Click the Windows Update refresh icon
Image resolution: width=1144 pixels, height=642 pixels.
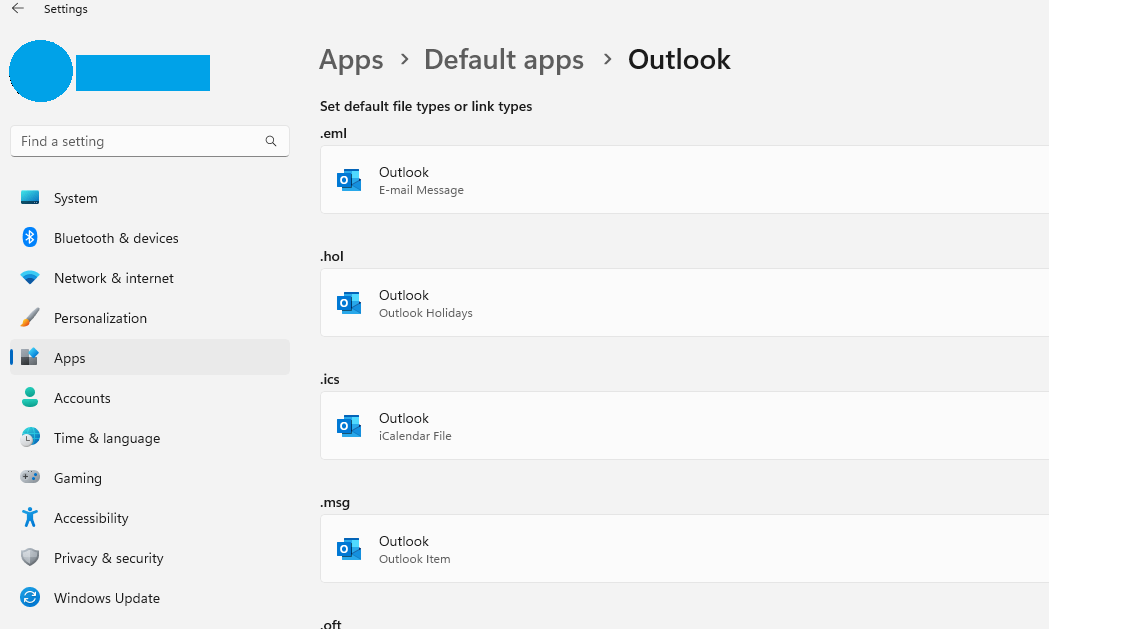[x=30, y=597]
